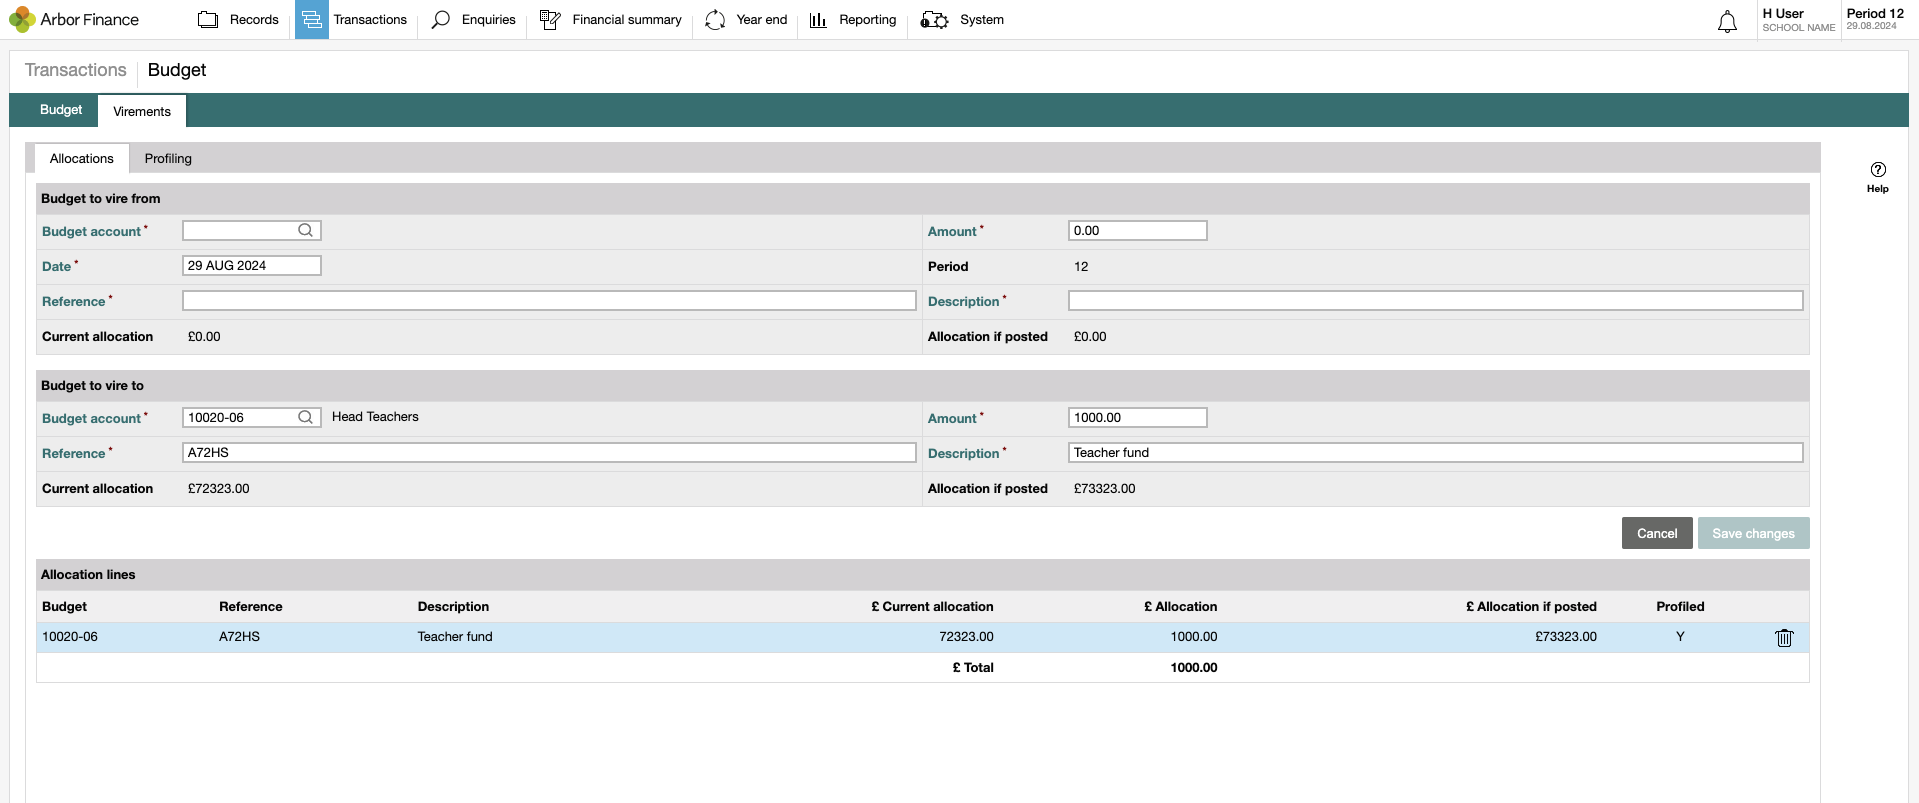The image size is (1919, 803).
Task: Click the Financial summary icon
Action: pos(550,20)
